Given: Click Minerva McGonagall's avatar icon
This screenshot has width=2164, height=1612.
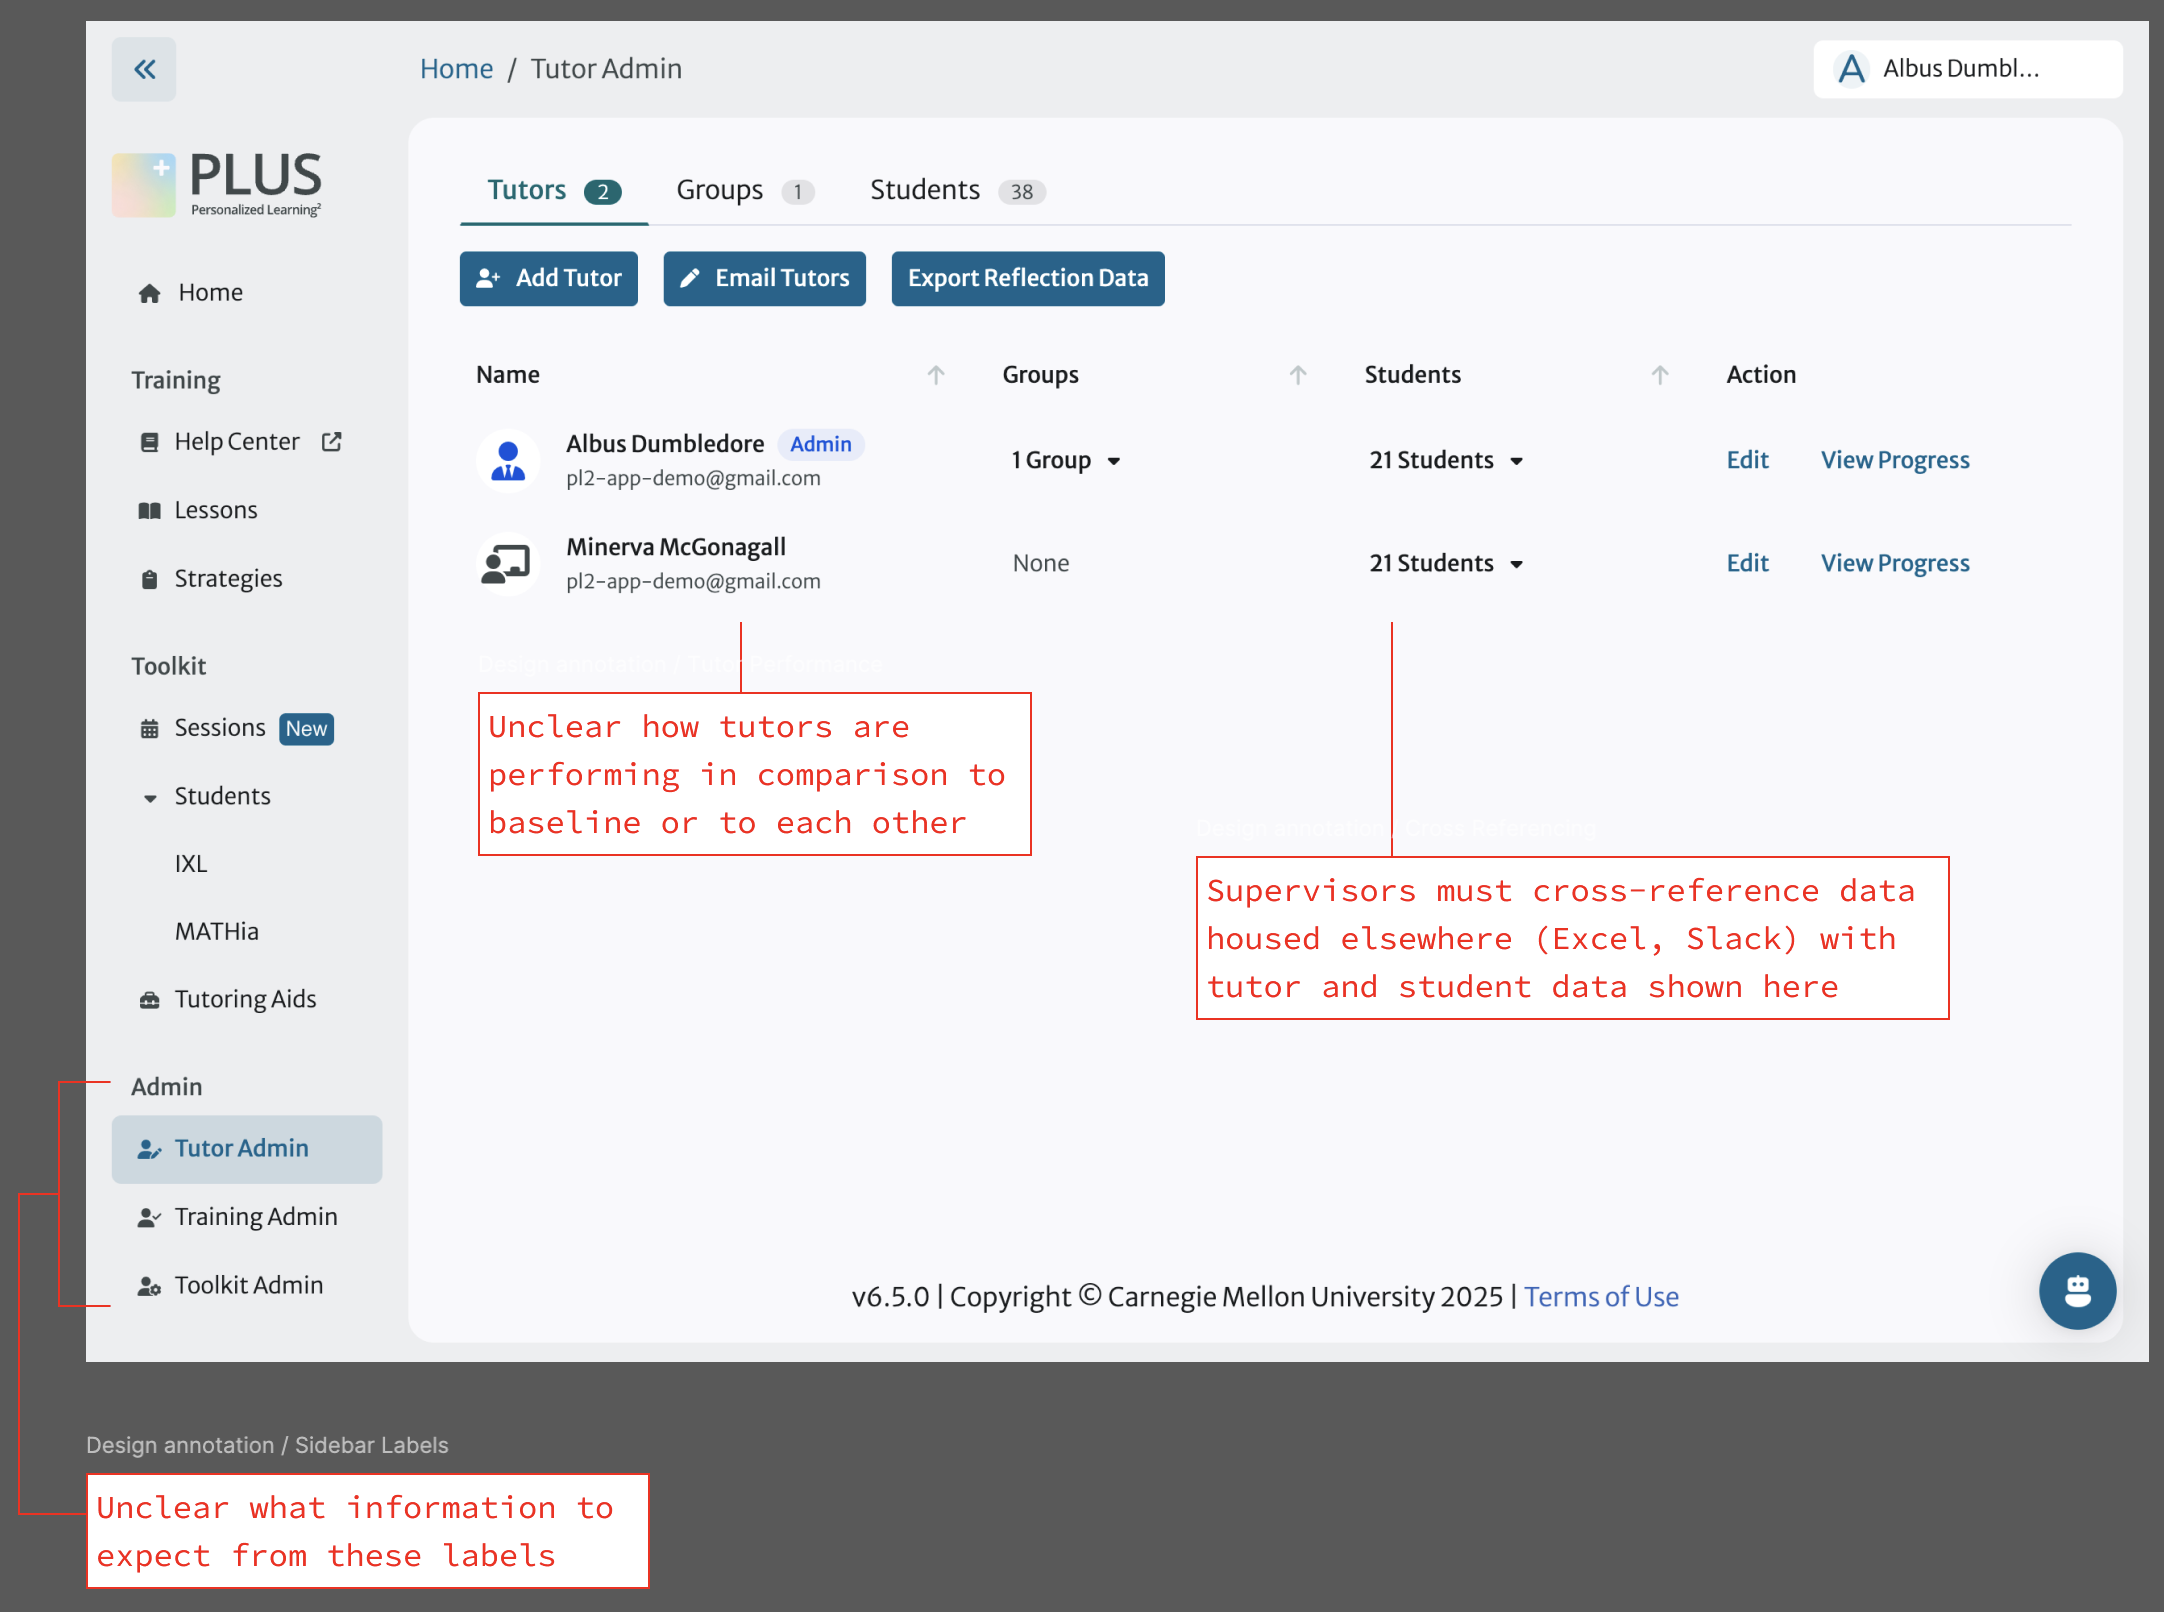Looking at the screenshot, I should click(x=508, y=563).
